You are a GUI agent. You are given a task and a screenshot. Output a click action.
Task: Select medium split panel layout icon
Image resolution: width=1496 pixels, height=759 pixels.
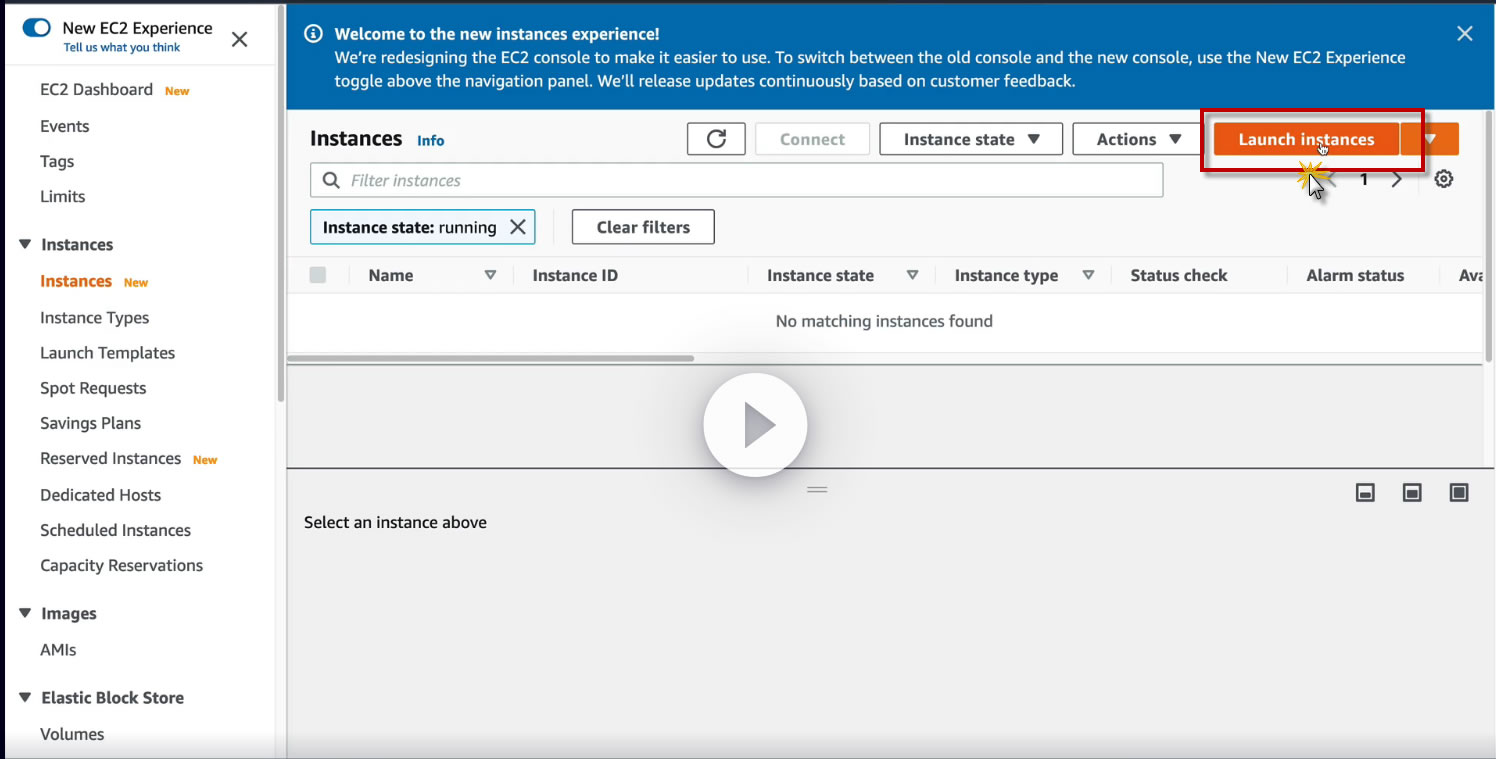[1412, 492]
